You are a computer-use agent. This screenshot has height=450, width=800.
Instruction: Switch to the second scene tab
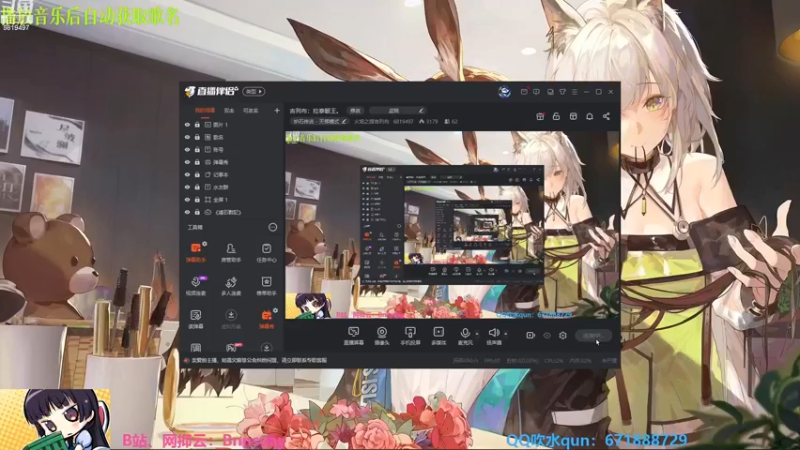(x=229, y=110)
